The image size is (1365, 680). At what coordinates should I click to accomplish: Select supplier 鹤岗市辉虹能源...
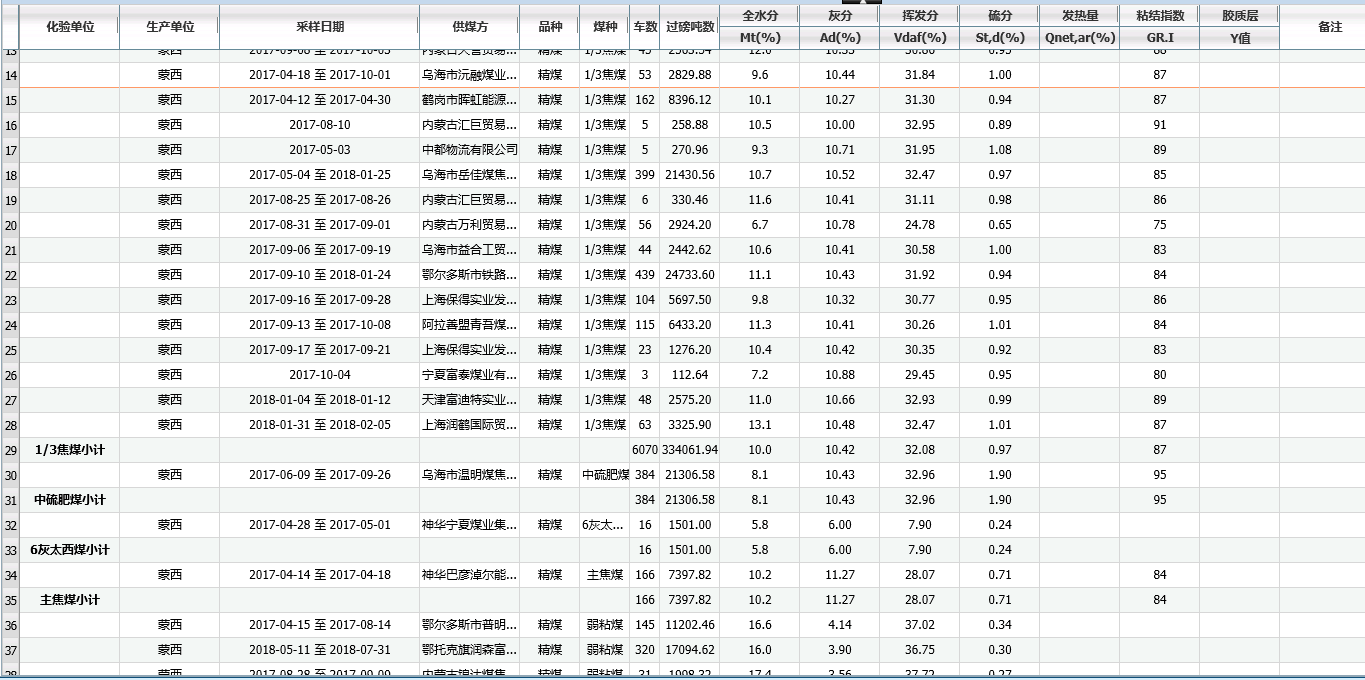469,100
